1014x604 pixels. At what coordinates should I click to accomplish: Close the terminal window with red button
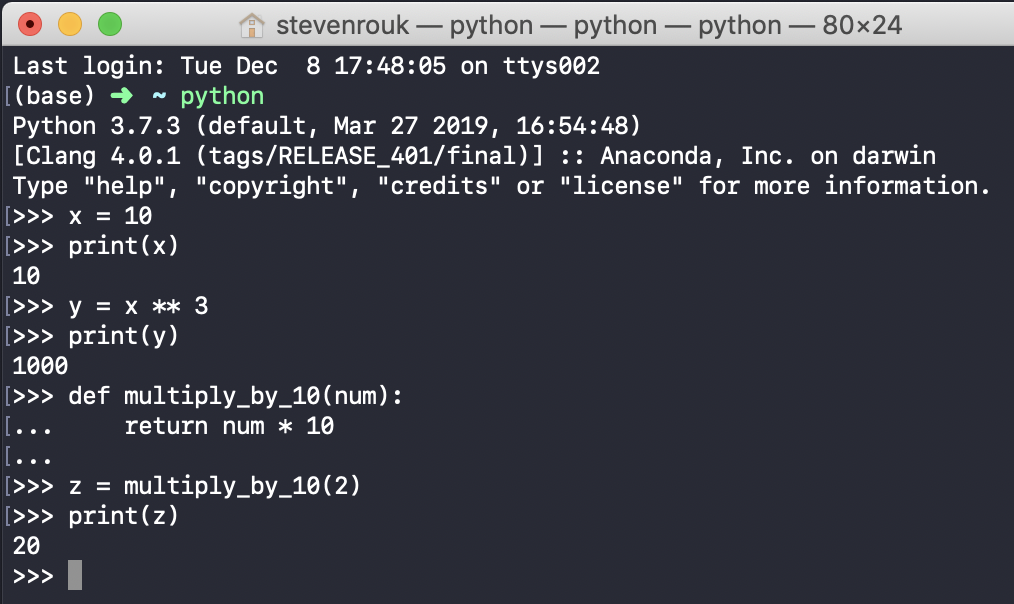point(30,25)
